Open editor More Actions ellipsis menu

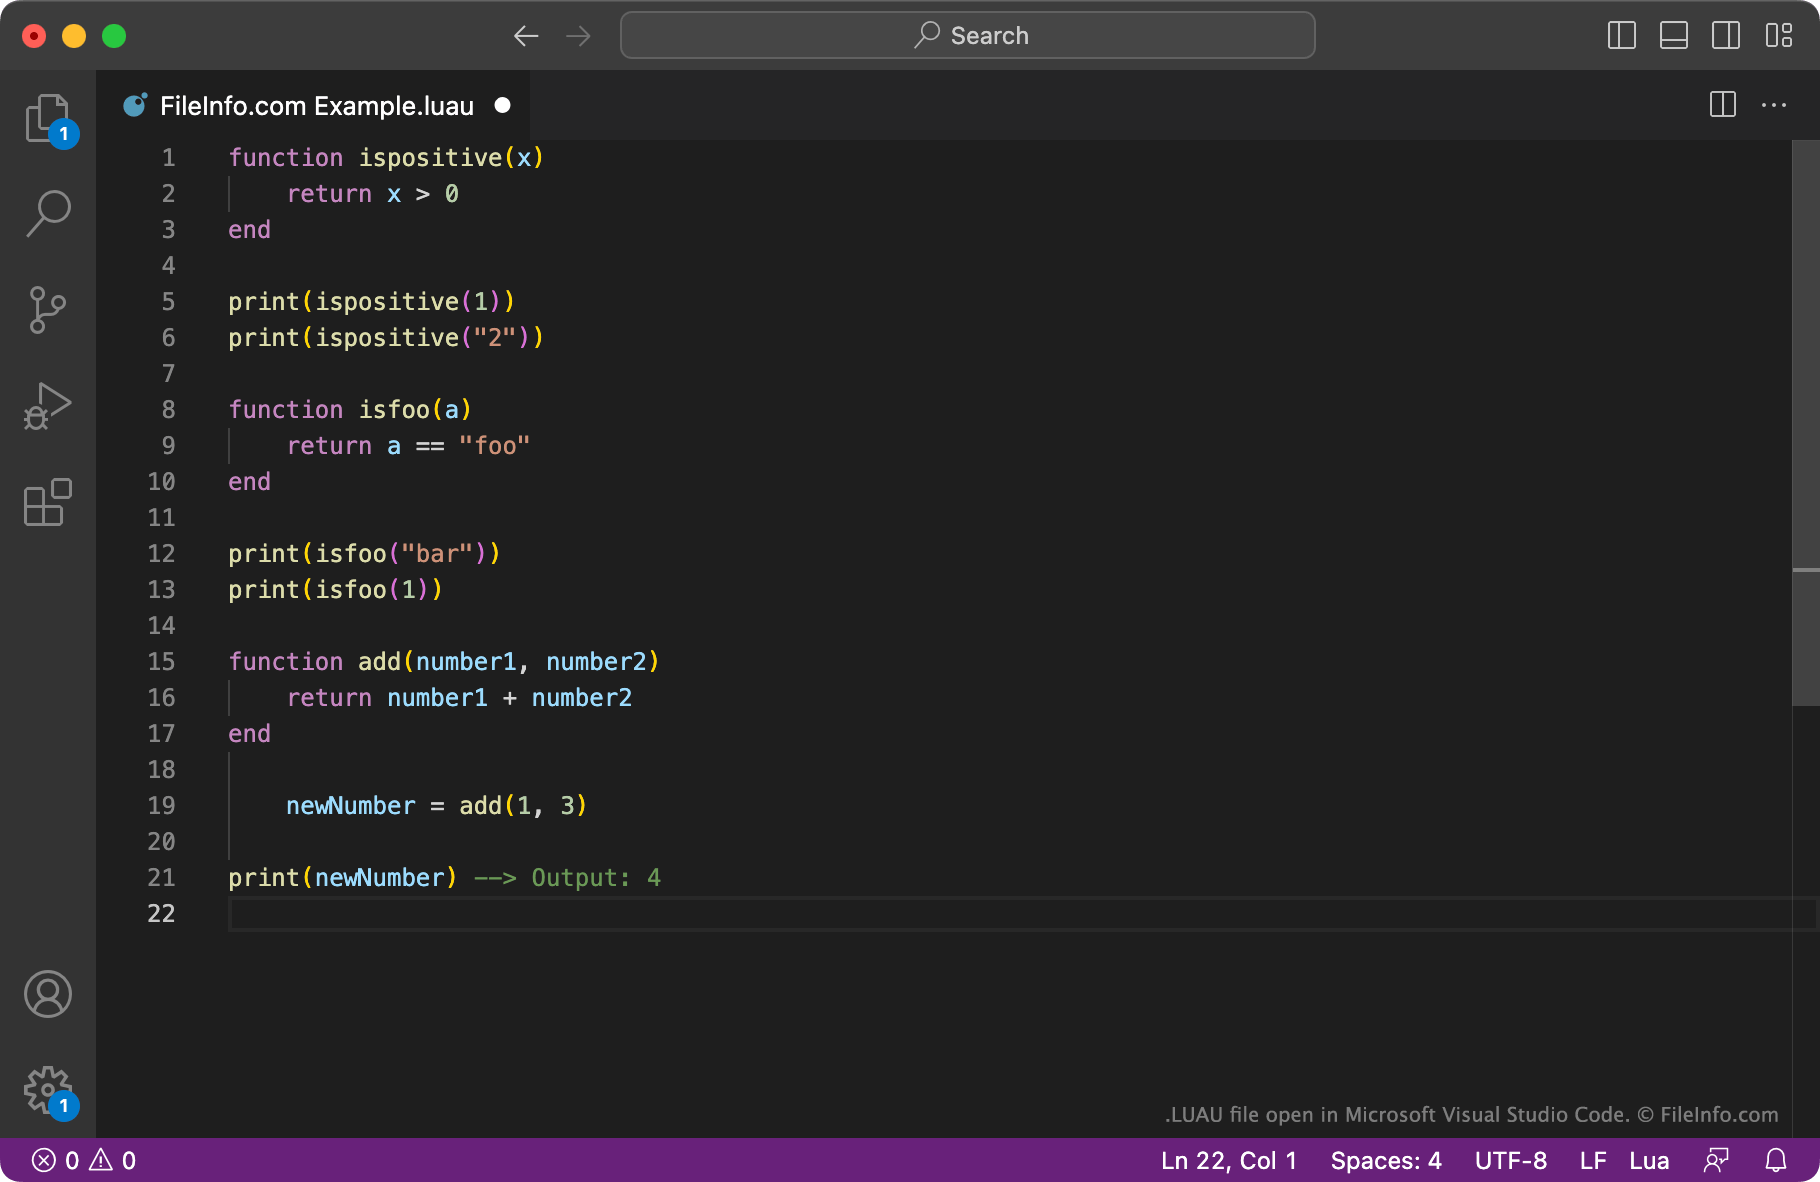pyautogui.click(x=1774, y=105)
